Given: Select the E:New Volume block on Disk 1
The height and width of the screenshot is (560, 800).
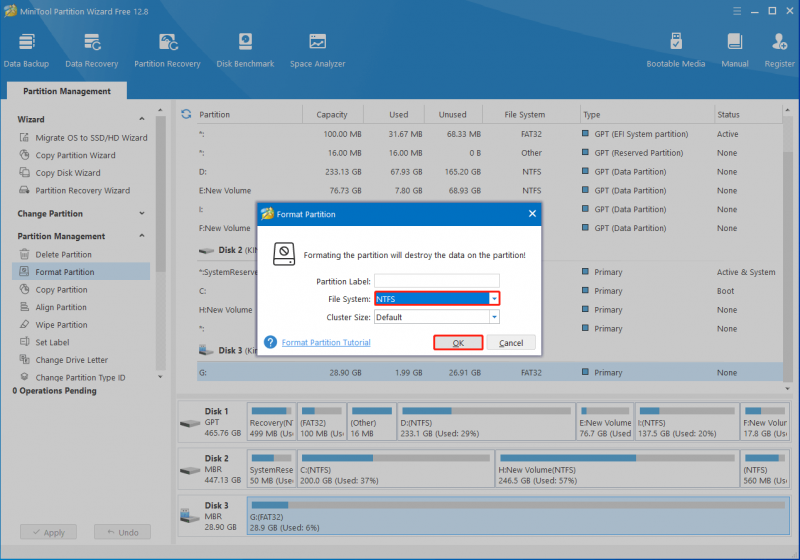Looking at the screenshot, I should point(605,422).
